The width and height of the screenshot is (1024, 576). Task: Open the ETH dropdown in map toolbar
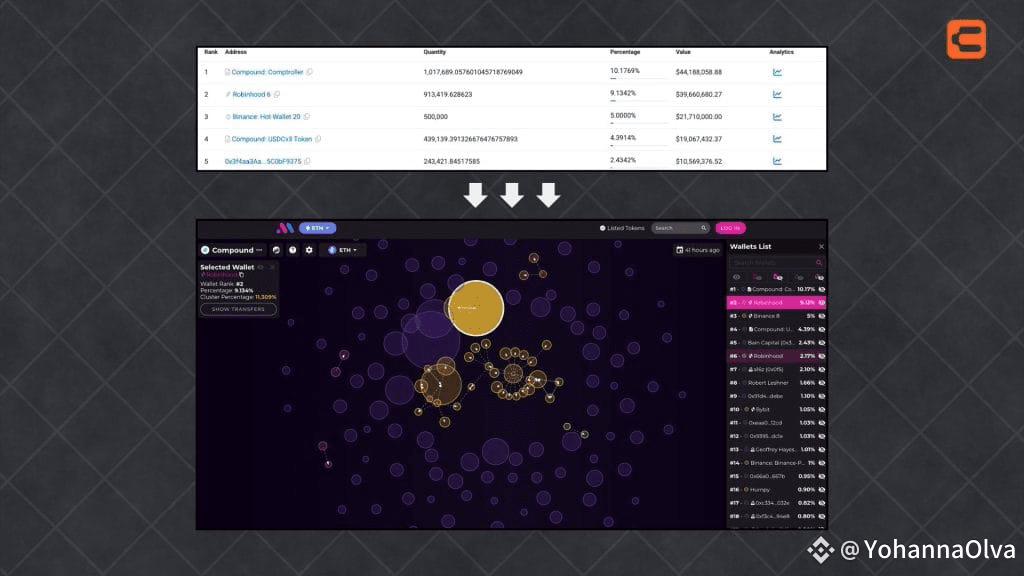[x=342, y=249]
